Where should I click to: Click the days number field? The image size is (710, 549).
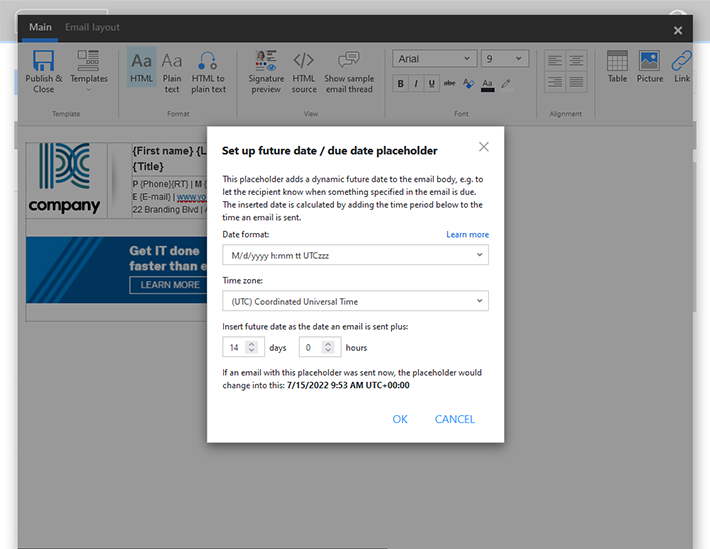pos(234,347)
